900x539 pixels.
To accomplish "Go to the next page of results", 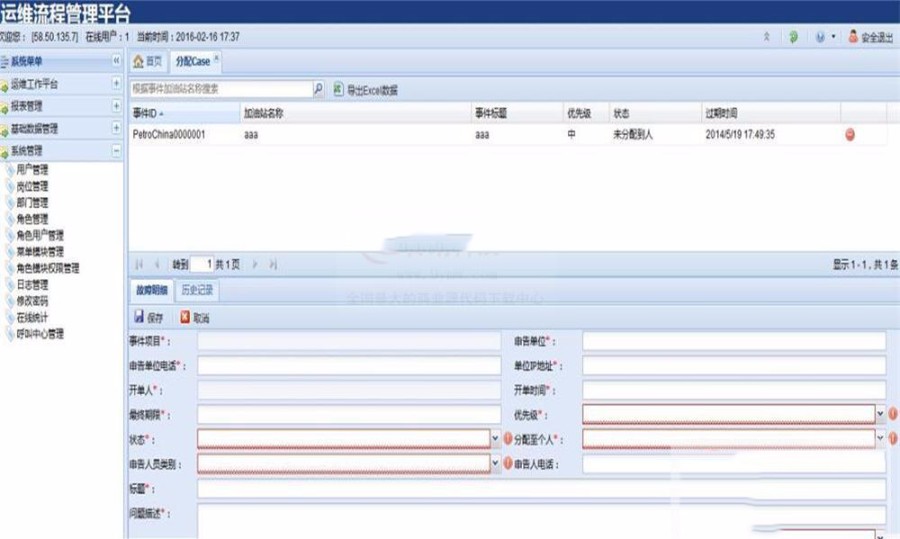I will click(255, 264).
